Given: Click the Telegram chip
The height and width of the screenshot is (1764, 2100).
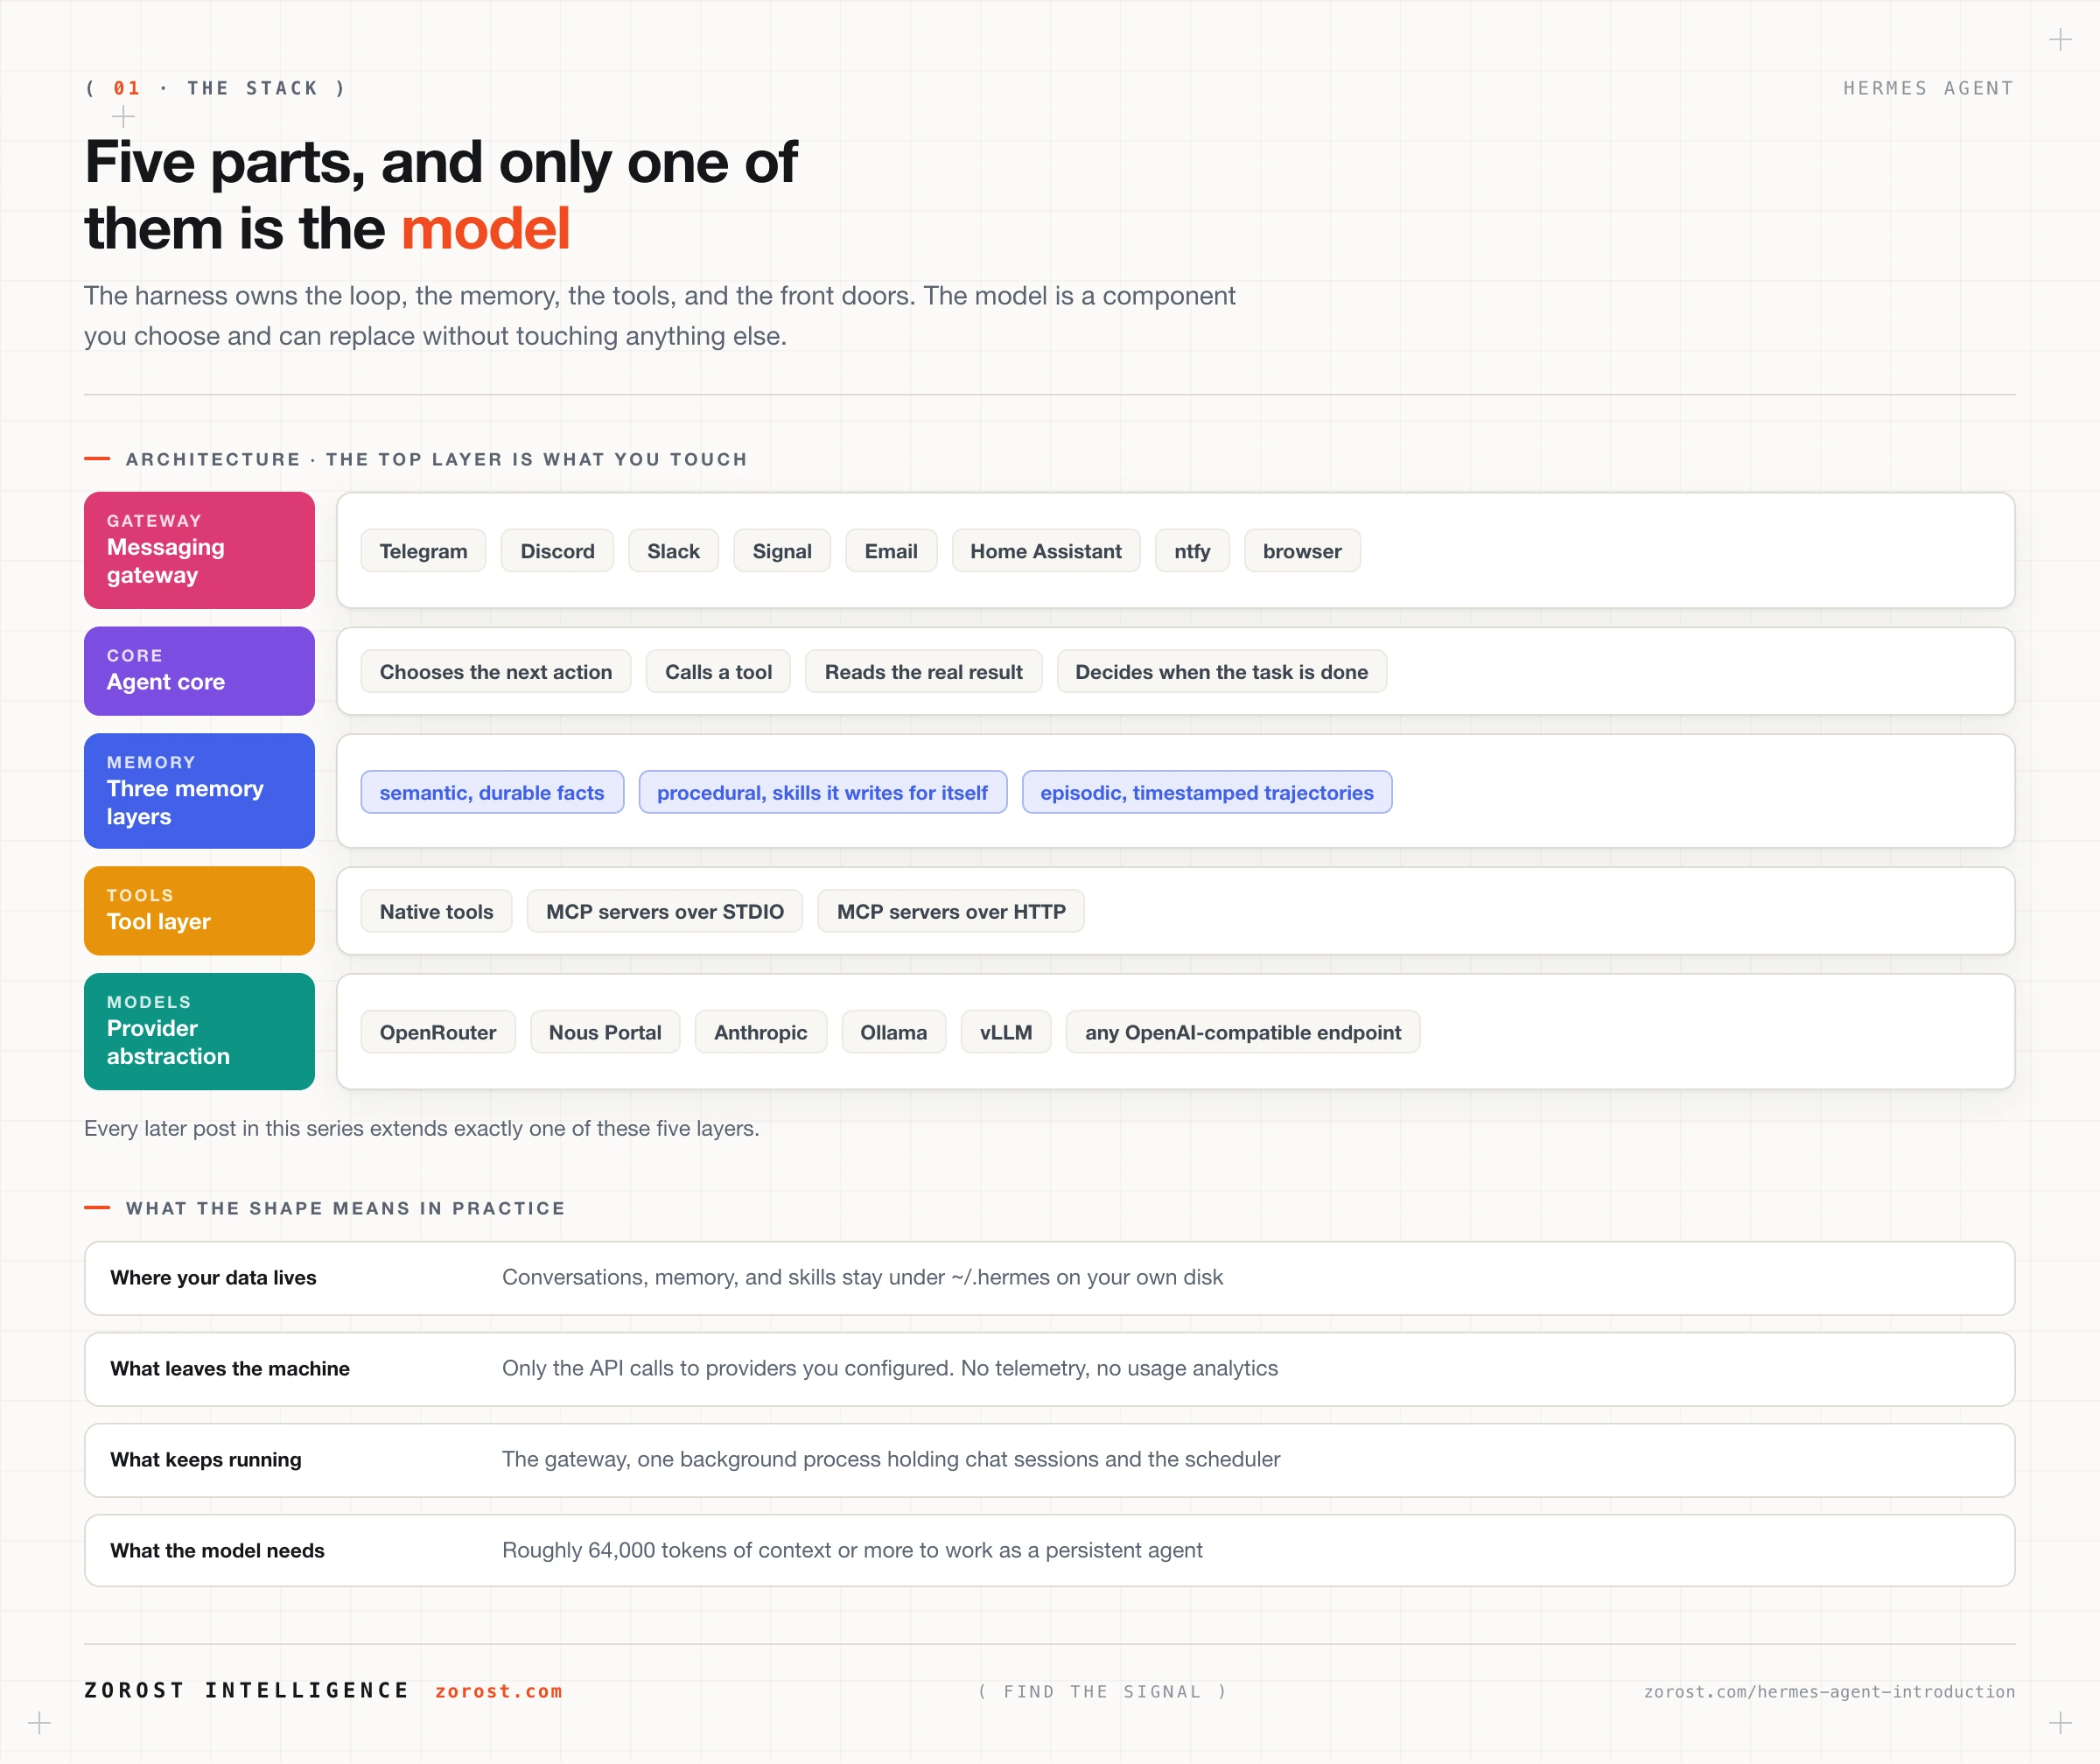Looking at the screenshot, I should (x=423, y=551).
